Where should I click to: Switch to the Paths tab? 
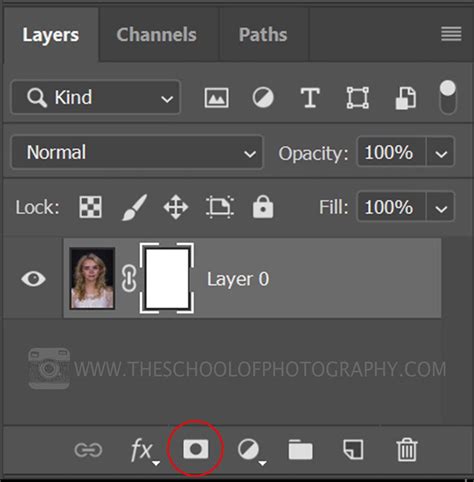263,35
